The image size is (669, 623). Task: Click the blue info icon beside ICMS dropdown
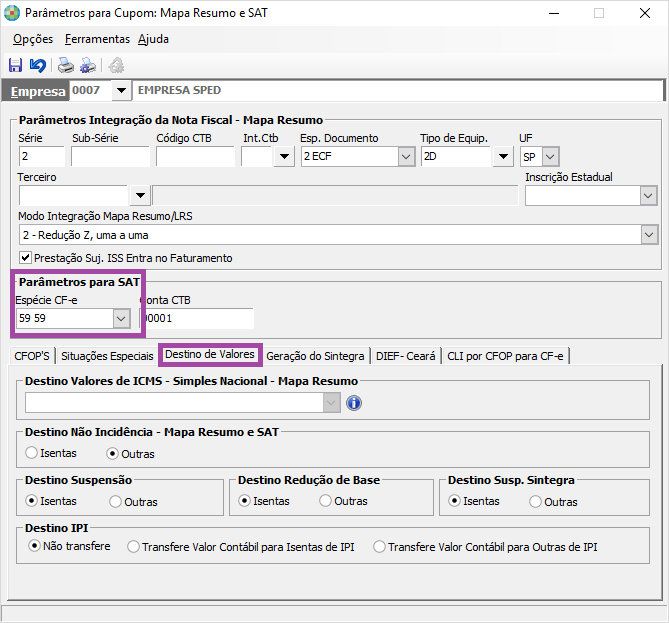coord(353,403)
